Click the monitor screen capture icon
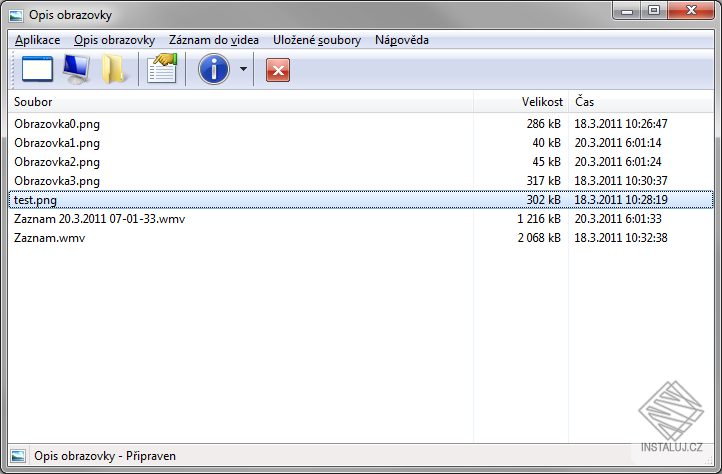Image resolution: width=722 pixels, height=474 pixels. pyautogui.click(x=76, y=69)
